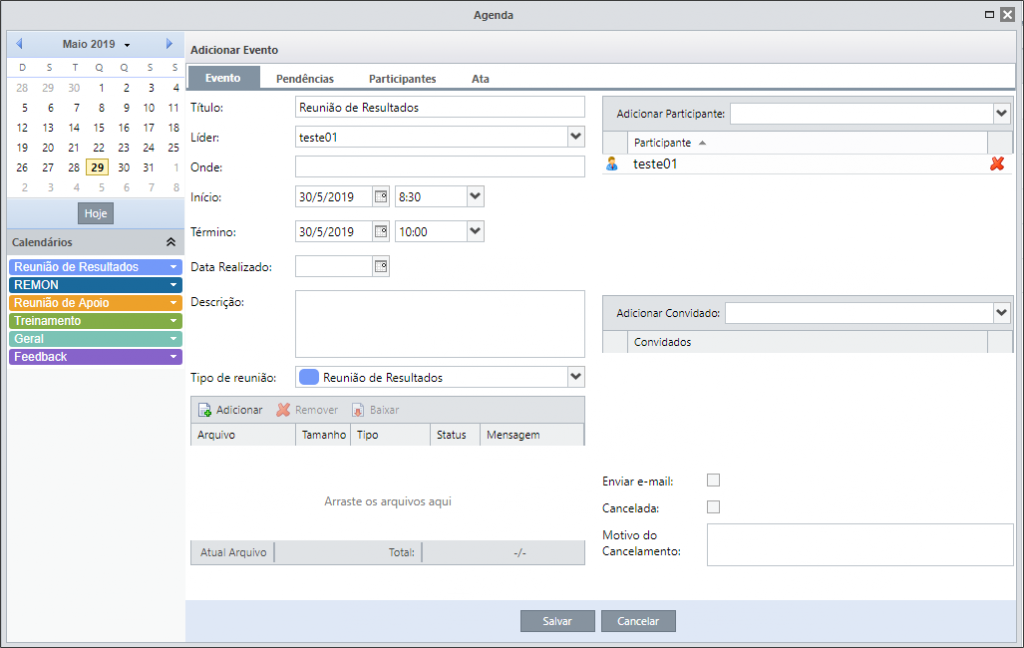
Task: Open the Líder dropdown
Action: [x=575, y=137]
